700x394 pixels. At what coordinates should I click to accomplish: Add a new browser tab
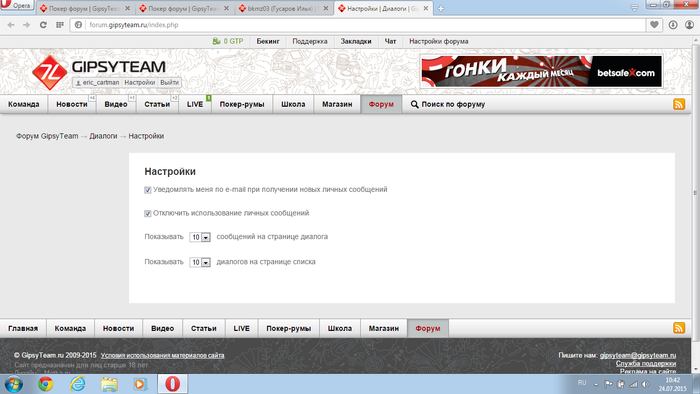[x=441, y=8]
